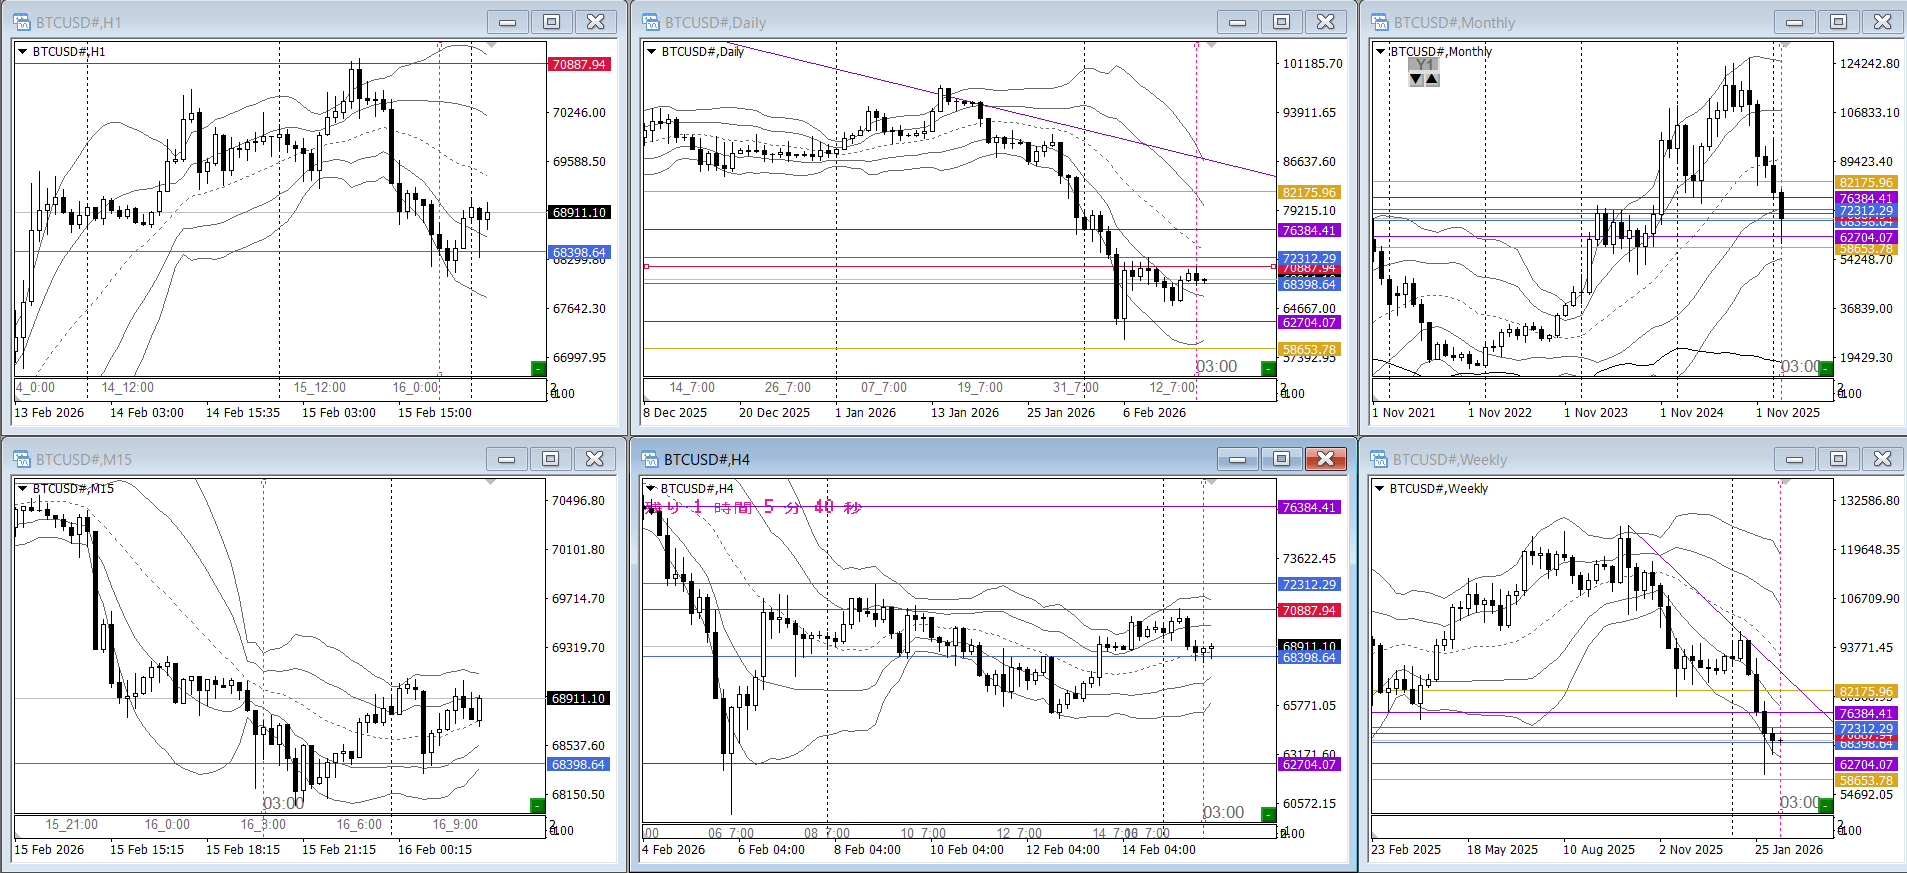This screenshot has height=873, width=1907.
Task: Click the orange 82175.96 price label on Daily chart
Action: pos(1308,192)
